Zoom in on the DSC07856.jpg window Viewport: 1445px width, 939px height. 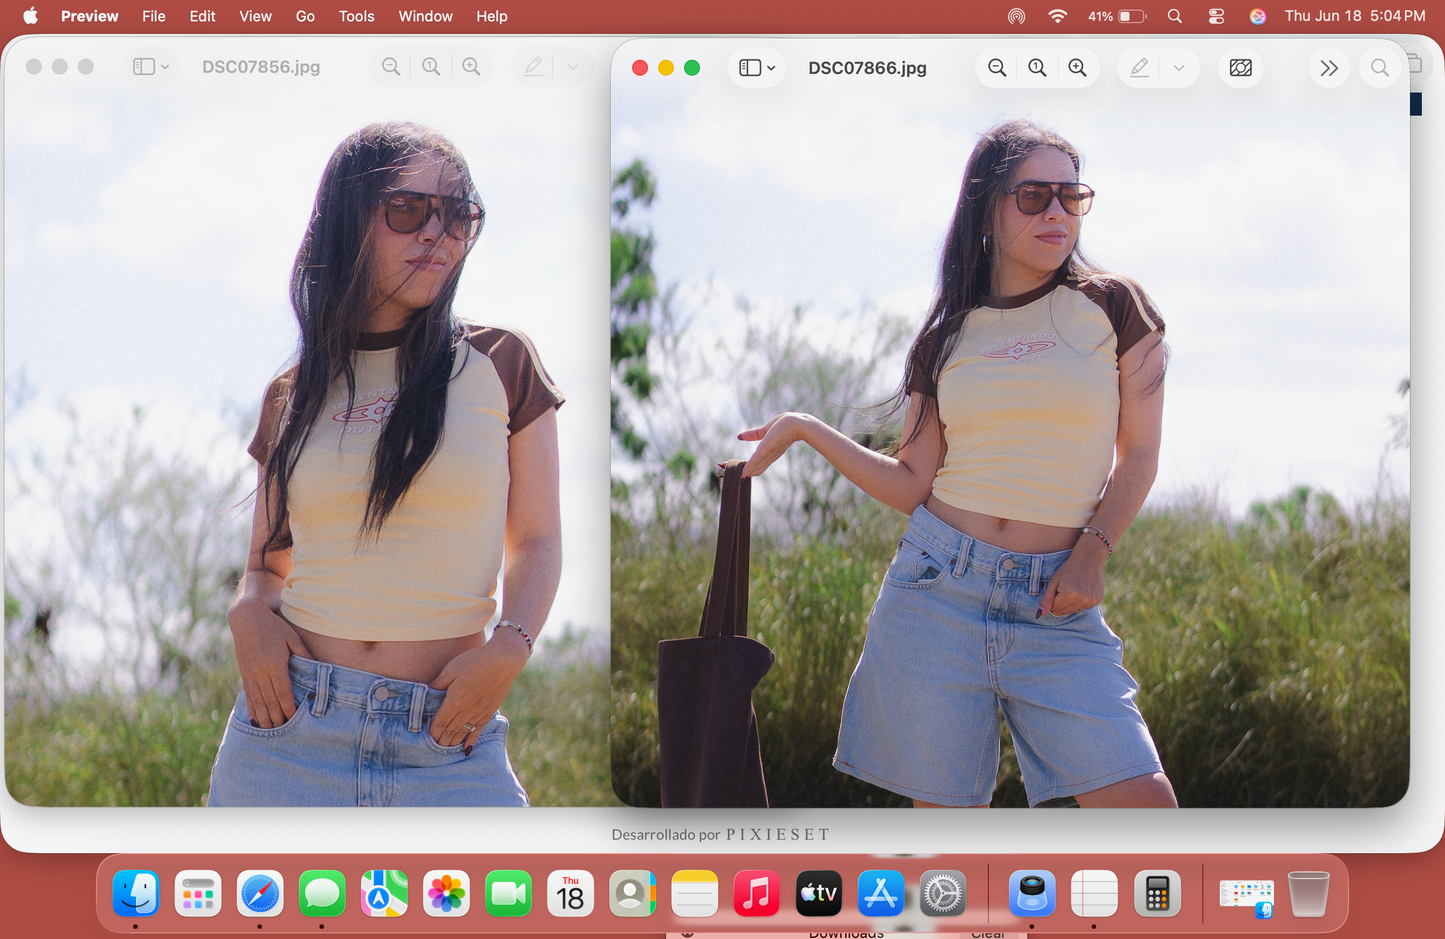(471, 67)
